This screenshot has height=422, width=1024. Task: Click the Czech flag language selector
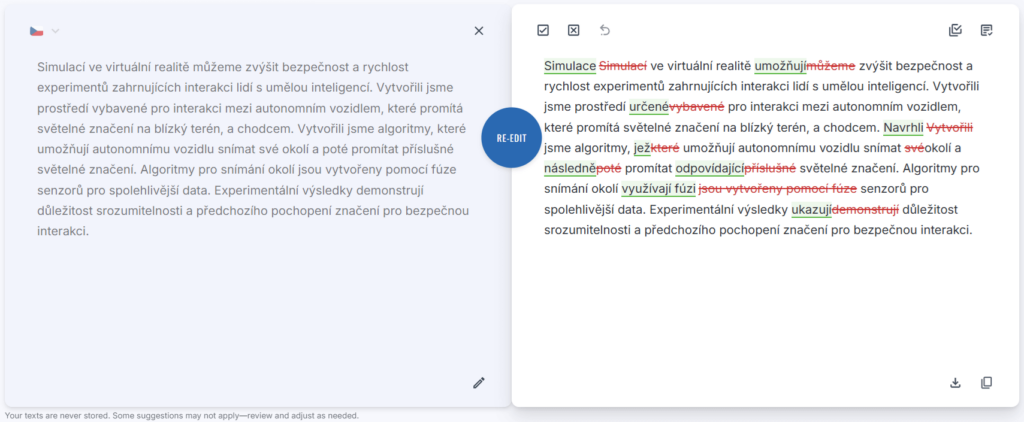(36, 31)
